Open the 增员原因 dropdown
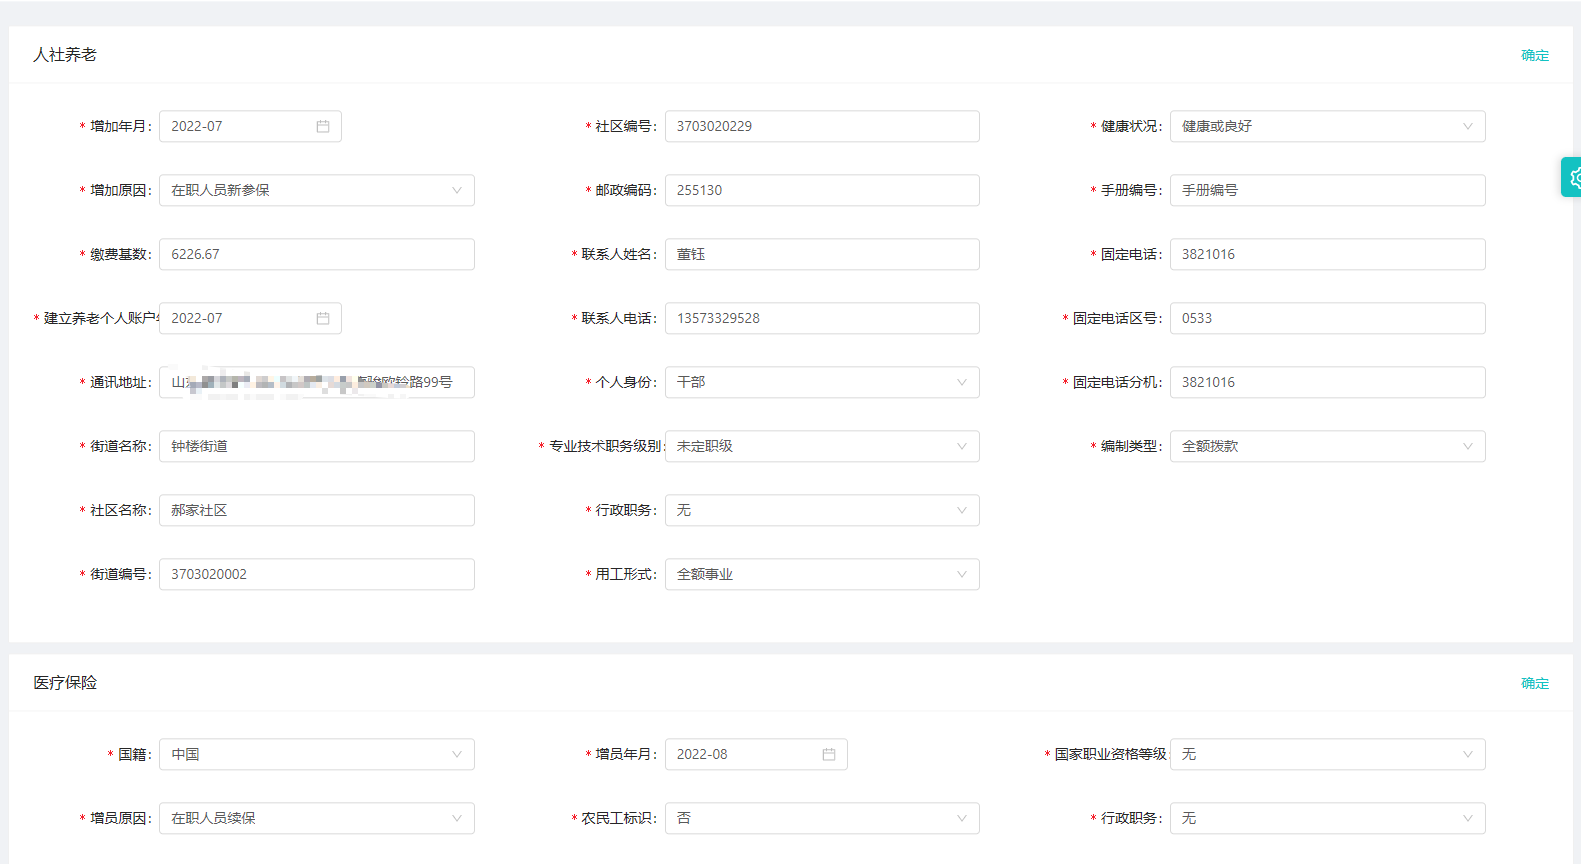Image resolution: width=1581 pixels, height=864 pixels. (x=317, y=818)
